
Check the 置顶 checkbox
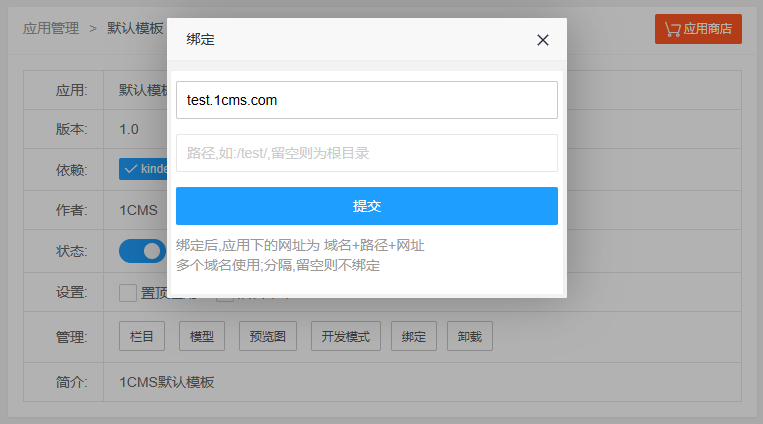click(x=128, y=293)
